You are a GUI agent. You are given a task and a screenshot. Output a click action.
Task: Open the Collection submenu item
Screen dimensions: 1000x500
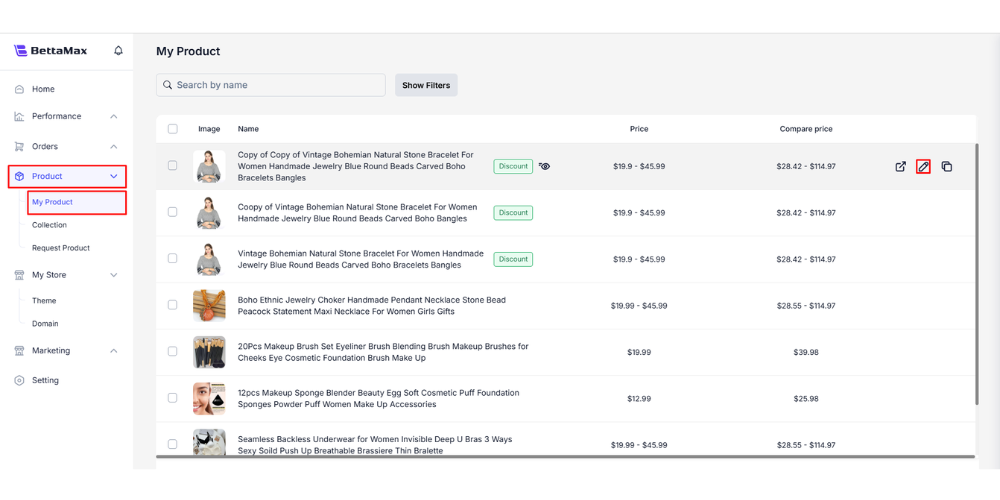(49, 225)
